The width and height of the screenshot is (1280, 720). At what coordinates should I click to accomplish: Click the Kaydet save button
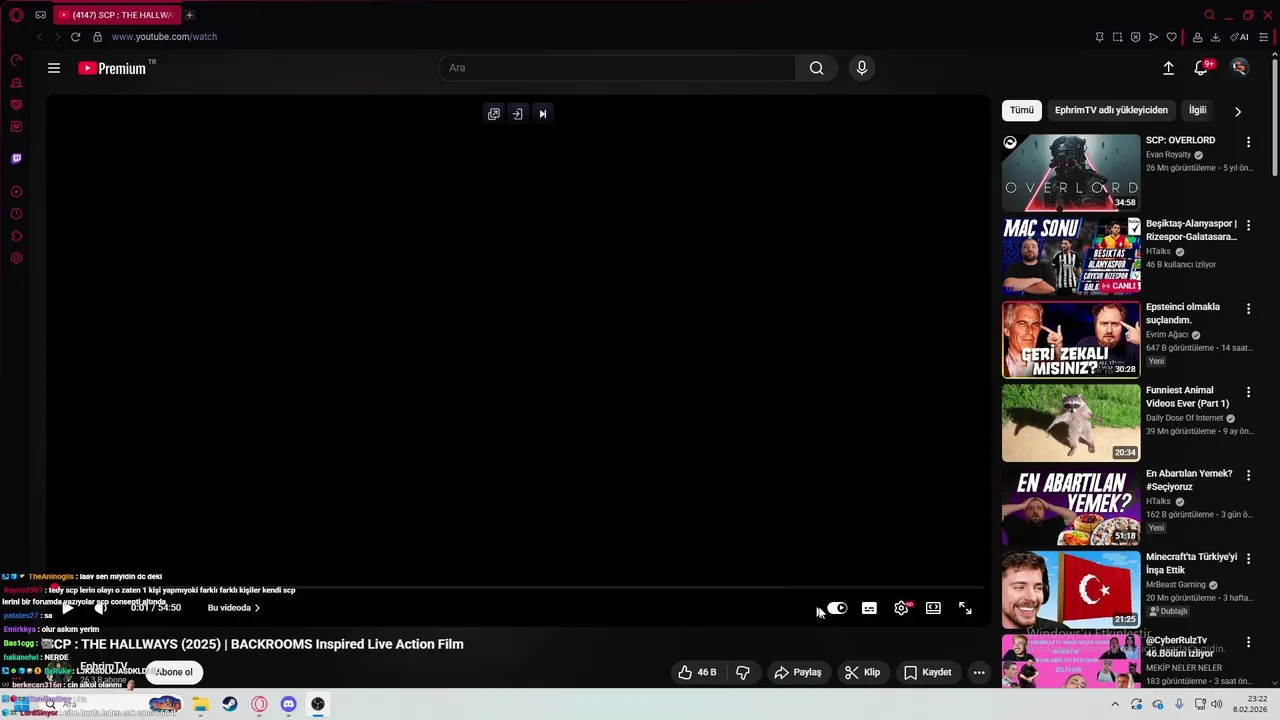927,672
